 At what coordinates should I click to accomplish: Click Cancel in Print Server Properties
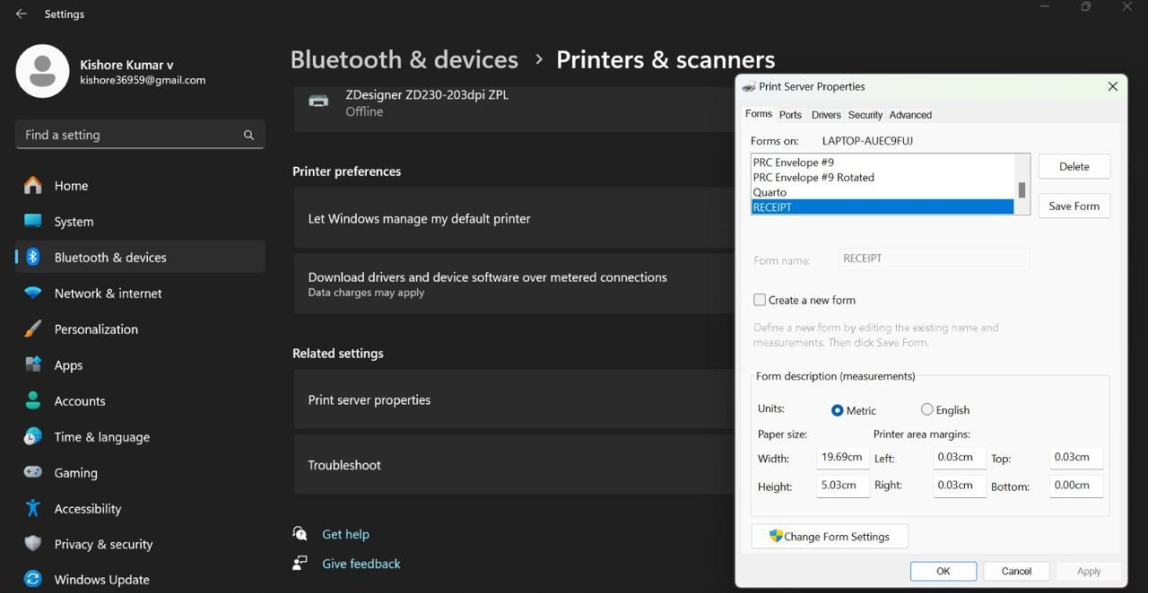coord(1017,571)
